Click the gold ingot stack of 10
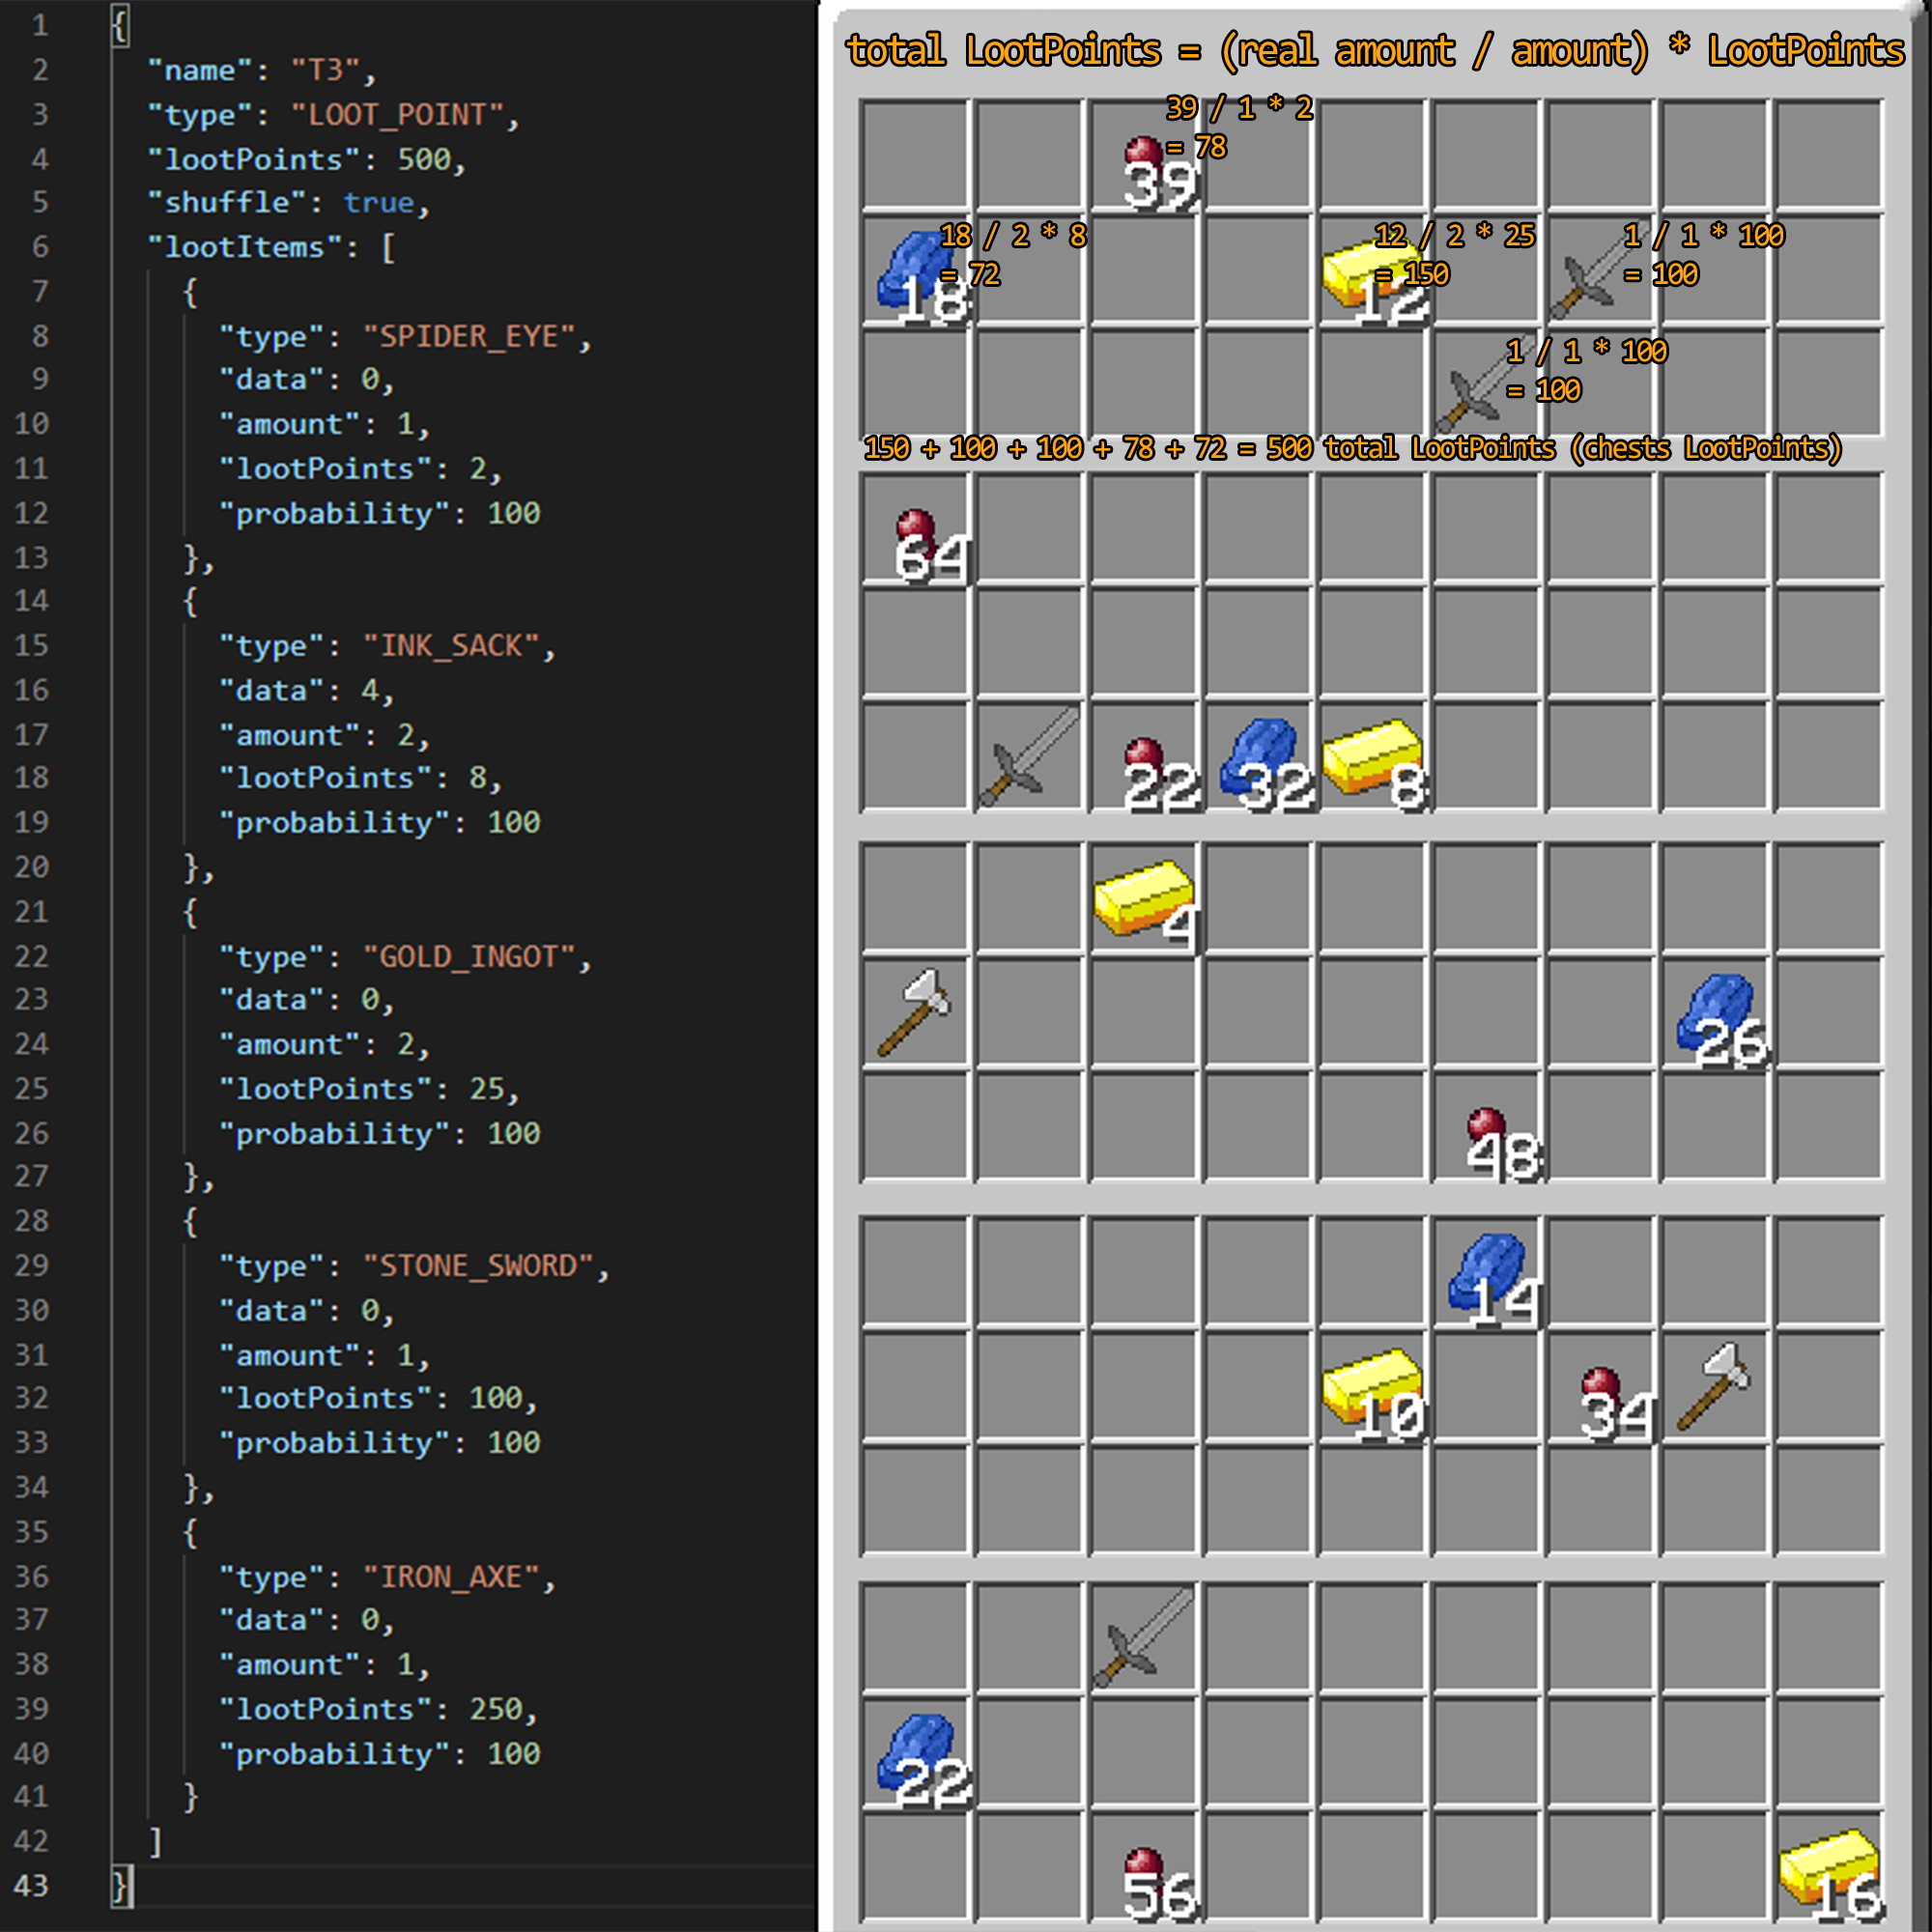Viewport: 1932px width, 1932px height. (1374, 1394)
